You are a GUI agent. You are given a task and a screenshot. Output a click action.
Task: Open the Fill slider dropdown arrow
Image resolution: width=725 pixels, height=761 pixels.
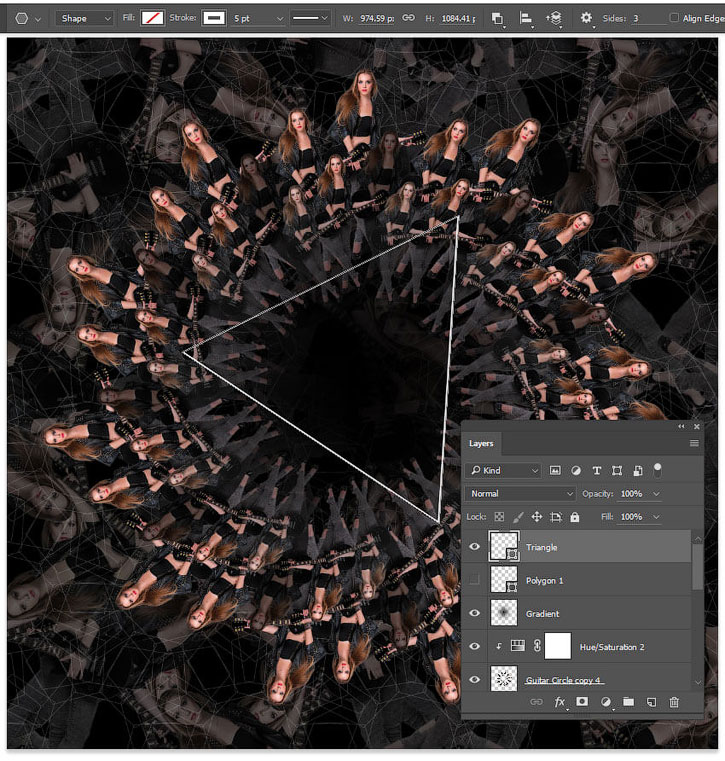point(657,517)
